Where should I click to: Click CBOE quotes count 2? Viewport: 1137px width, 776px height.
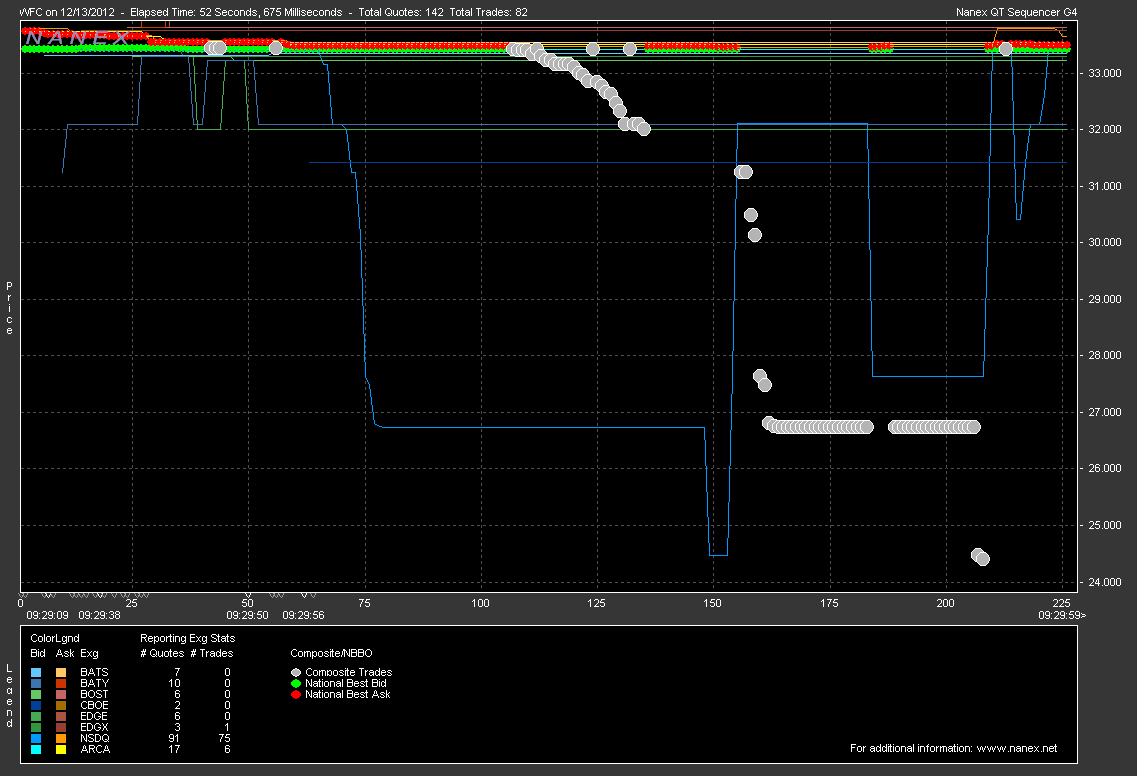[x=177, y=705]
